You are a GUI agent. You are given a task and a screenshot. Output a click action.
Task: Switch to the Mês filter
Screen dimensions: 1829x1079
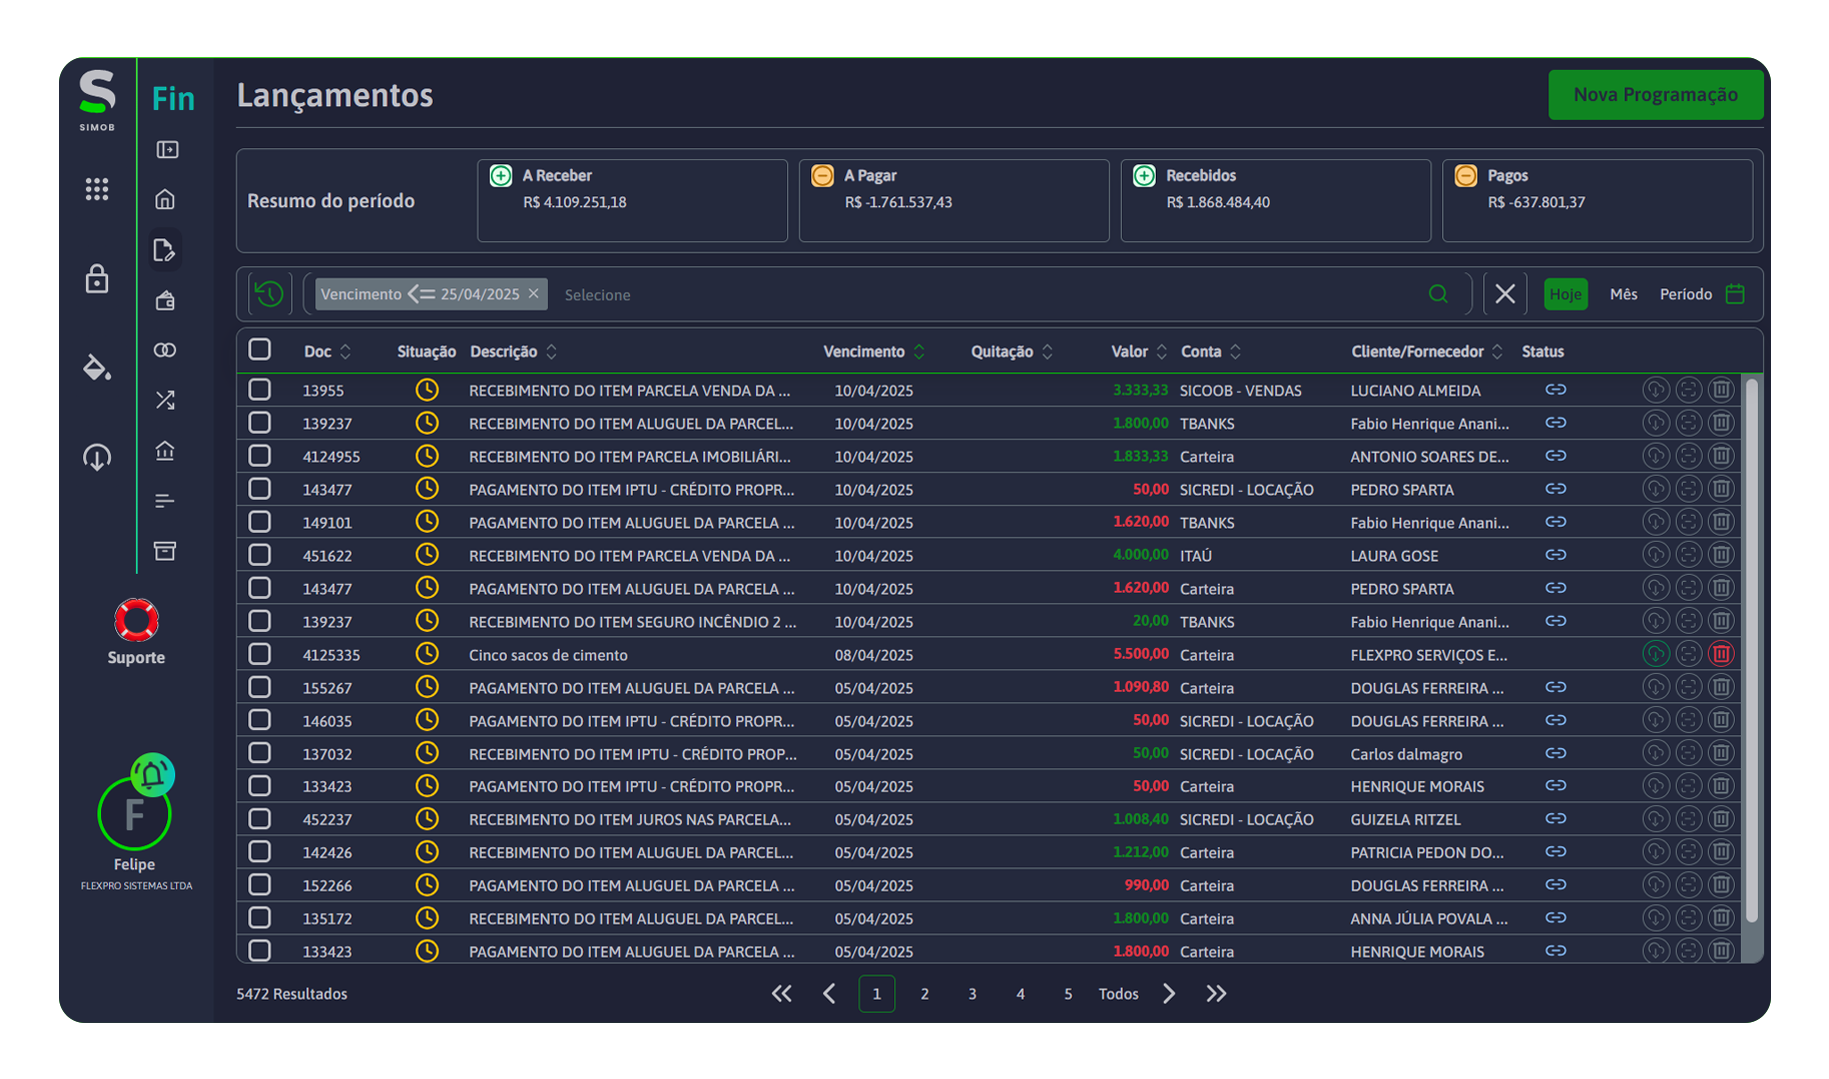1624,294
